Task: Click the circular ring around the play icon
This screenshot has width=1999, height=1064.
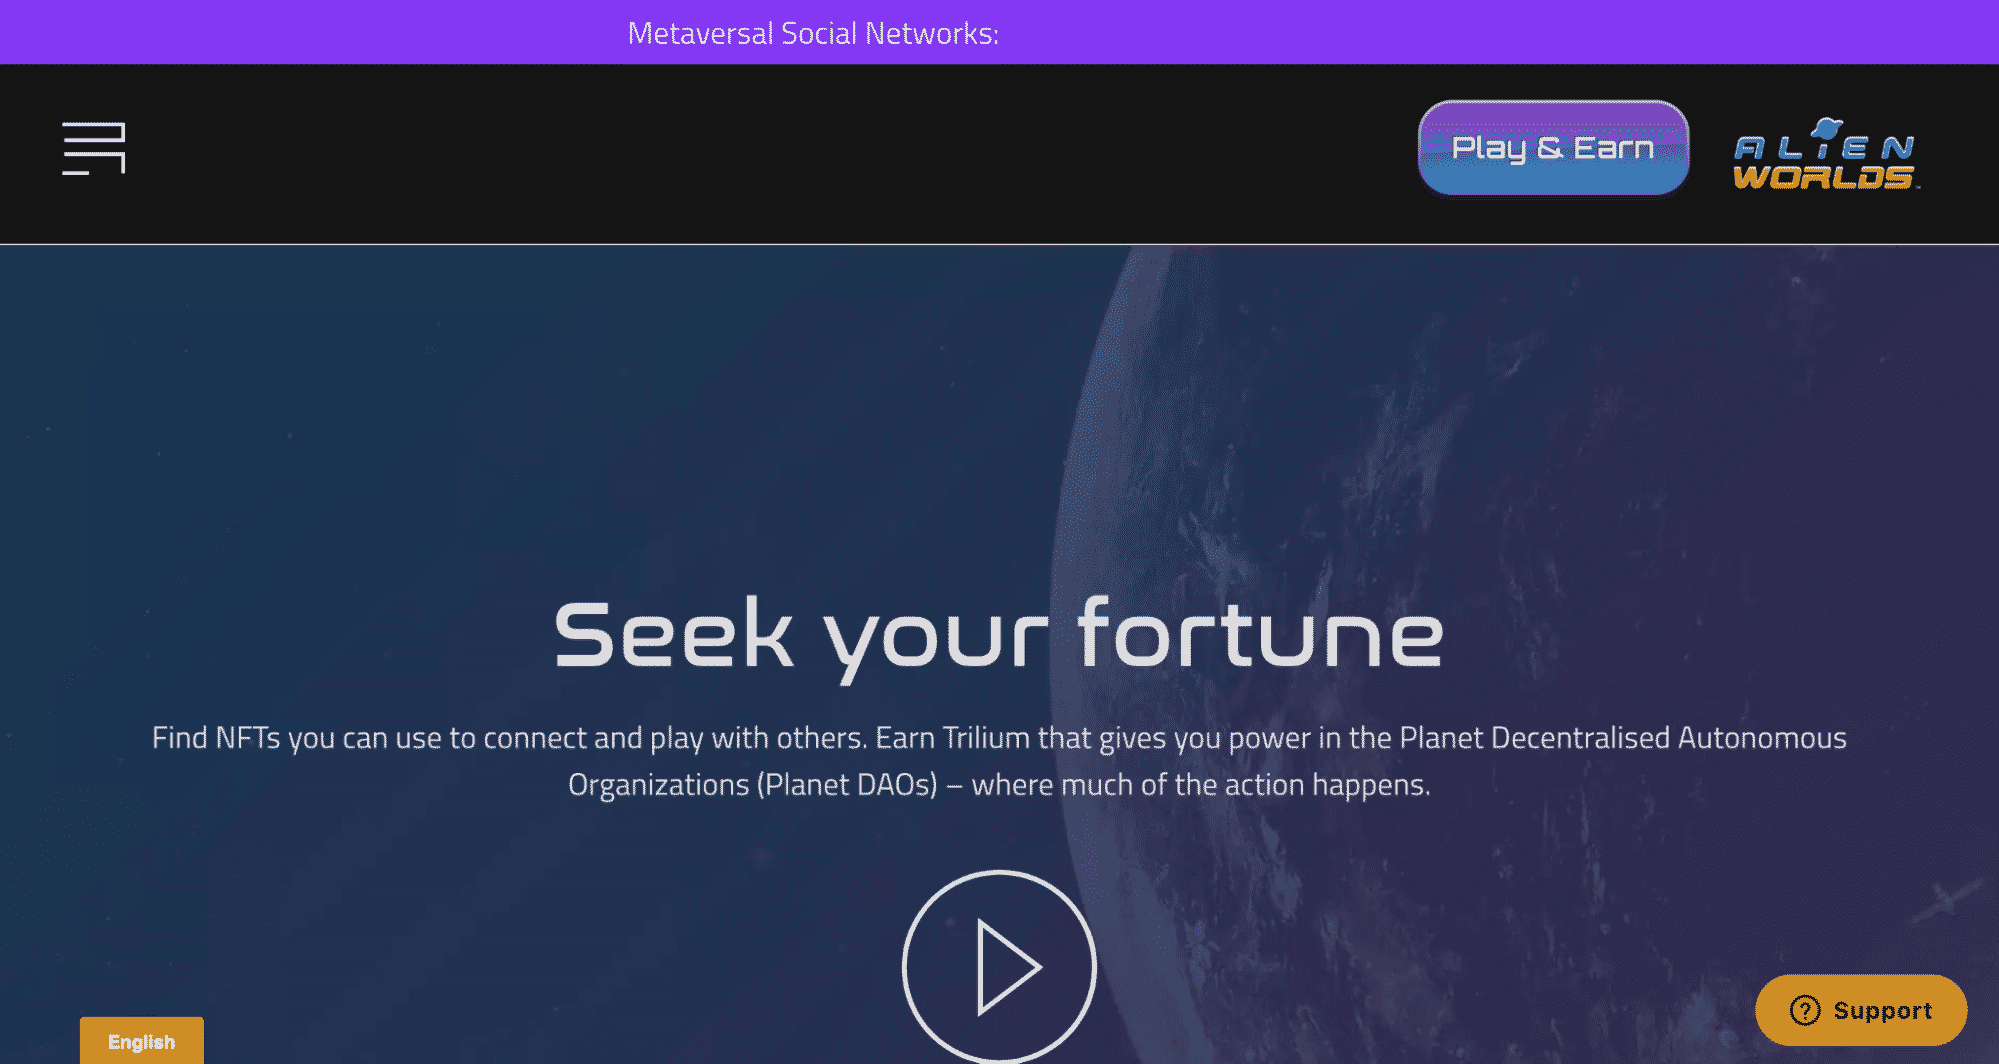Action: [999, 966]
